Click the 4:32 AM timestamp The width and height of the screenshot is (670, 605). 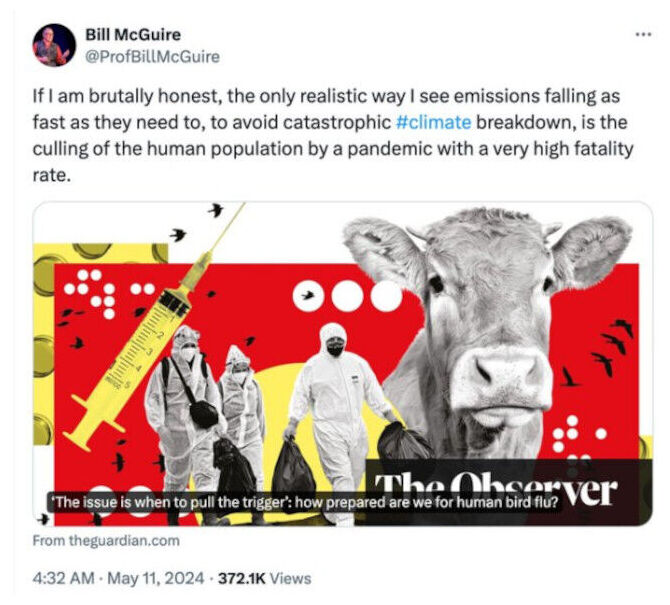[x=63, y=578]
